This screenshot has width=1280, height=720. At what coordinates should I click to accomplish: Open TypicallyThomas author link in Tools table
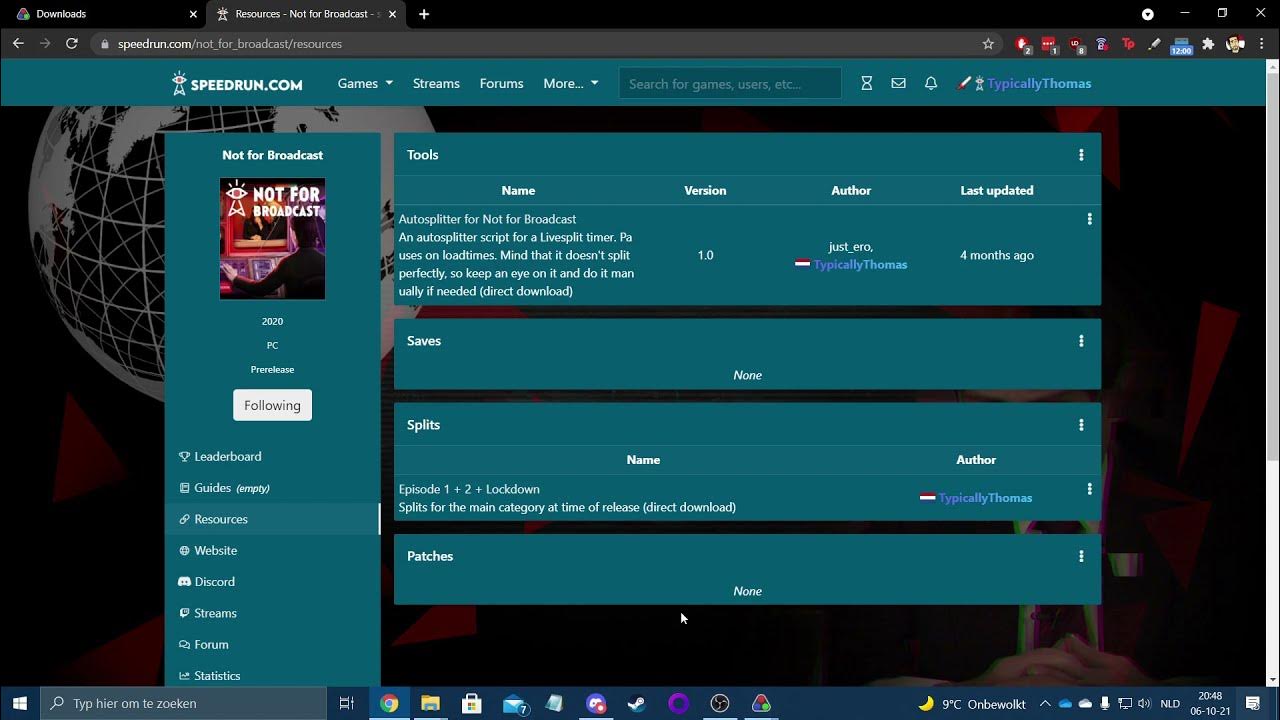[860, 265]
